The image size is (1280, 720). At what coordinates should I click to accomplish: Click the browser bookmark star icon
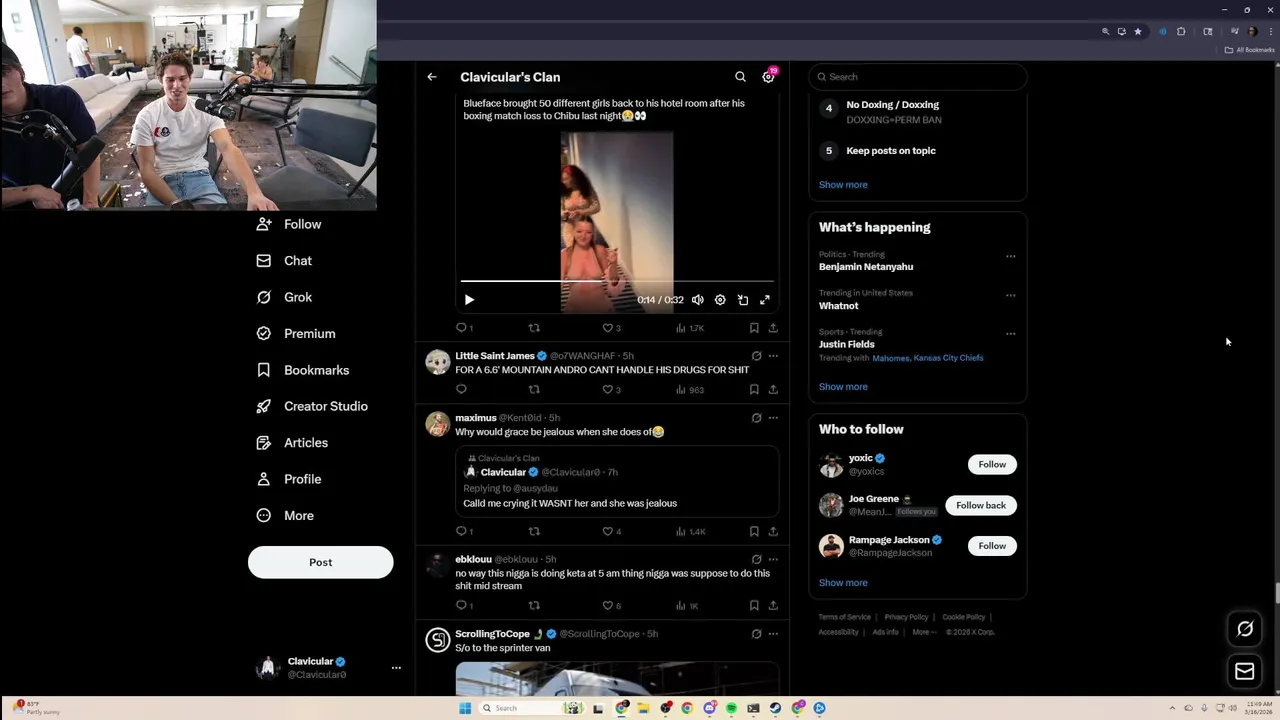(1137, 31)
